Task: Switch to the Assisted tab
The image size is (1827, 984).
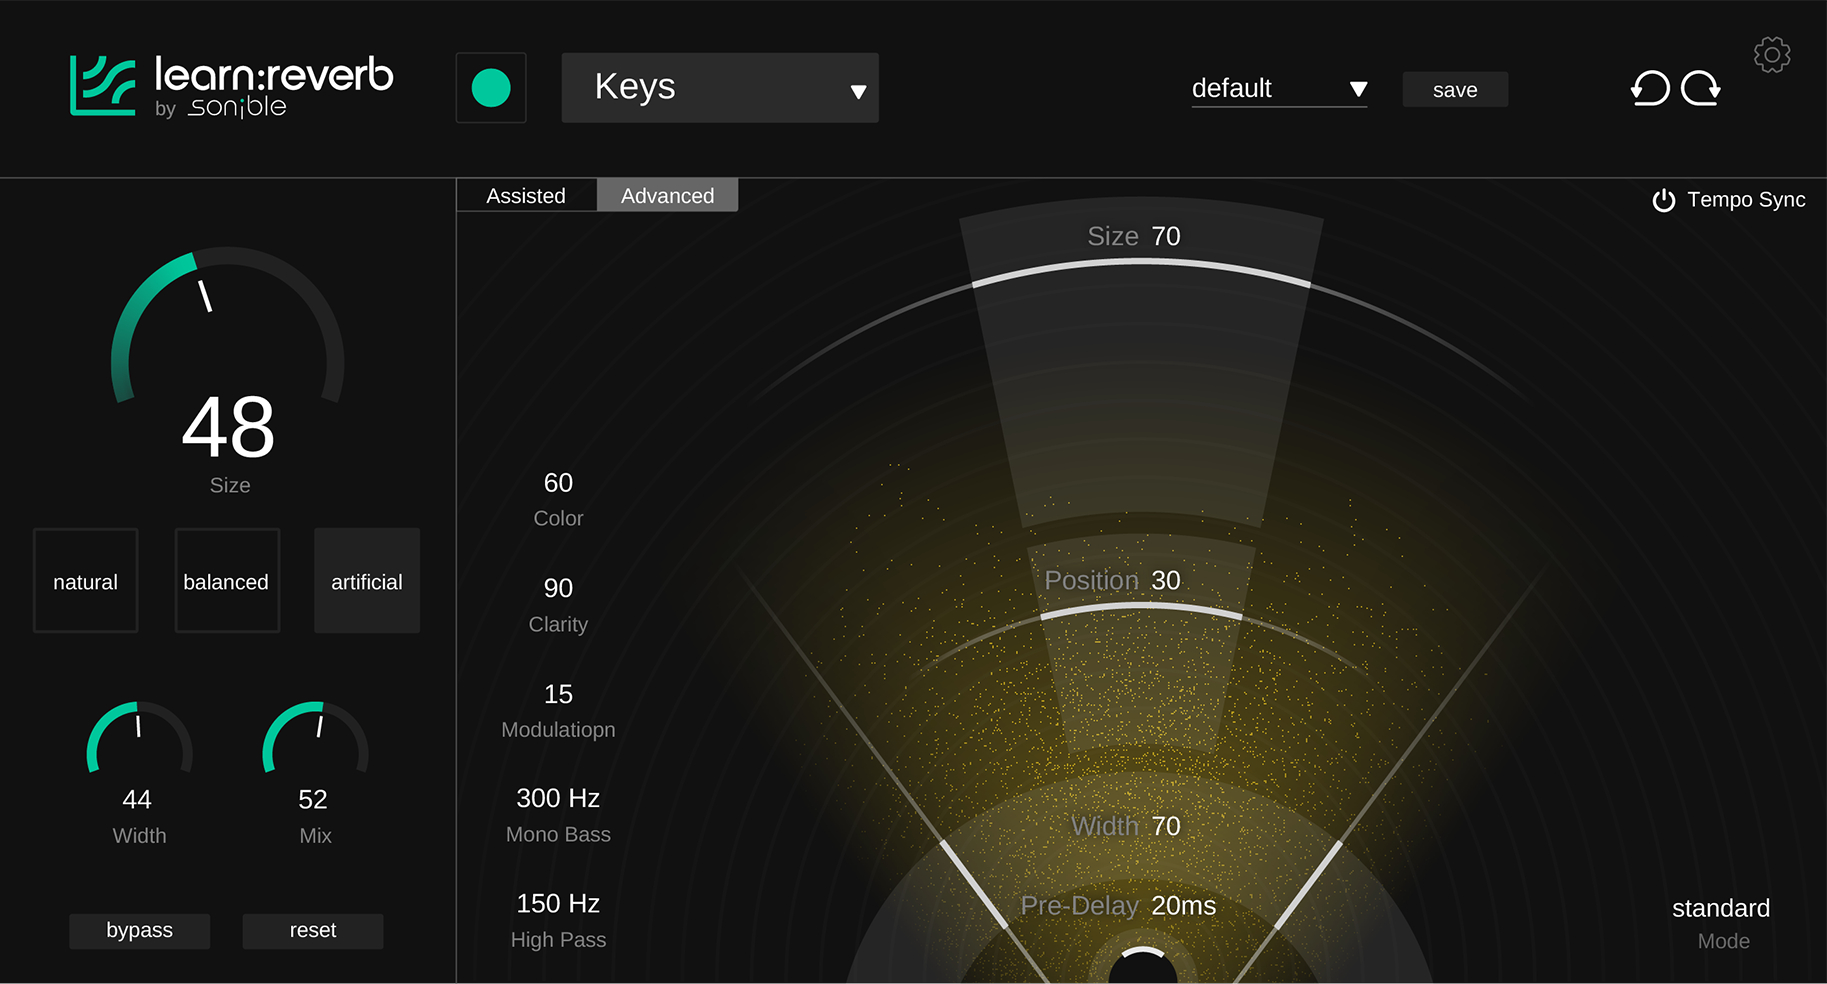Action: 526,196
